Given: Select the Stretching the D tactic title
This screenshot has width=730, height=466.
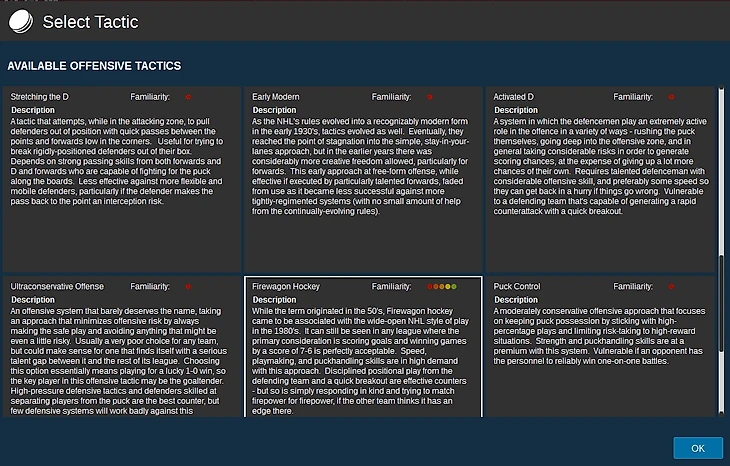Looking at the screenshot, I should pyautogui.click(x=40, y=97).
